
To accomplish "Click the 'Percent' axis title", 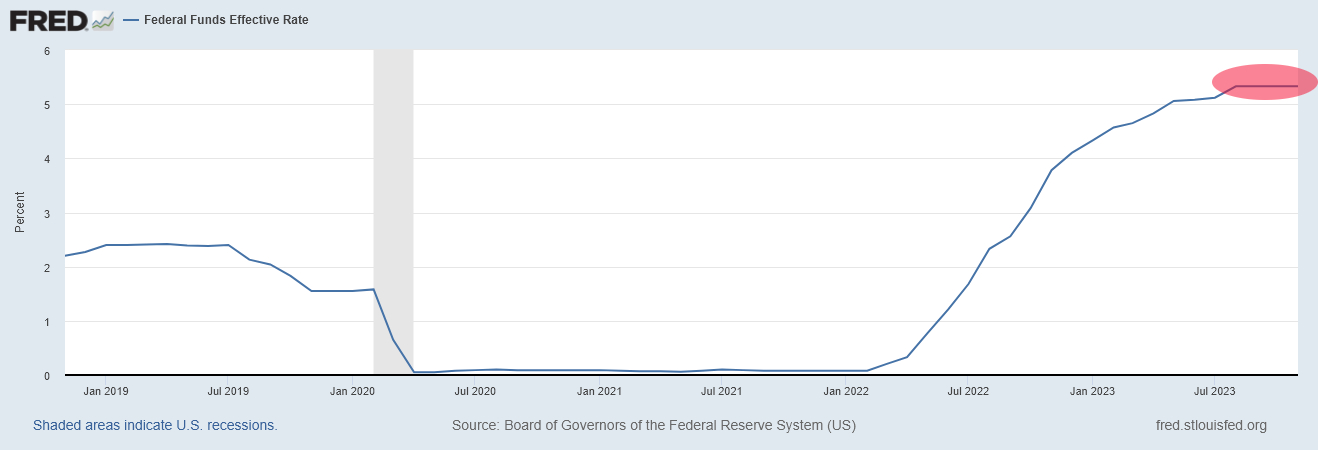I will coord(20,212).
